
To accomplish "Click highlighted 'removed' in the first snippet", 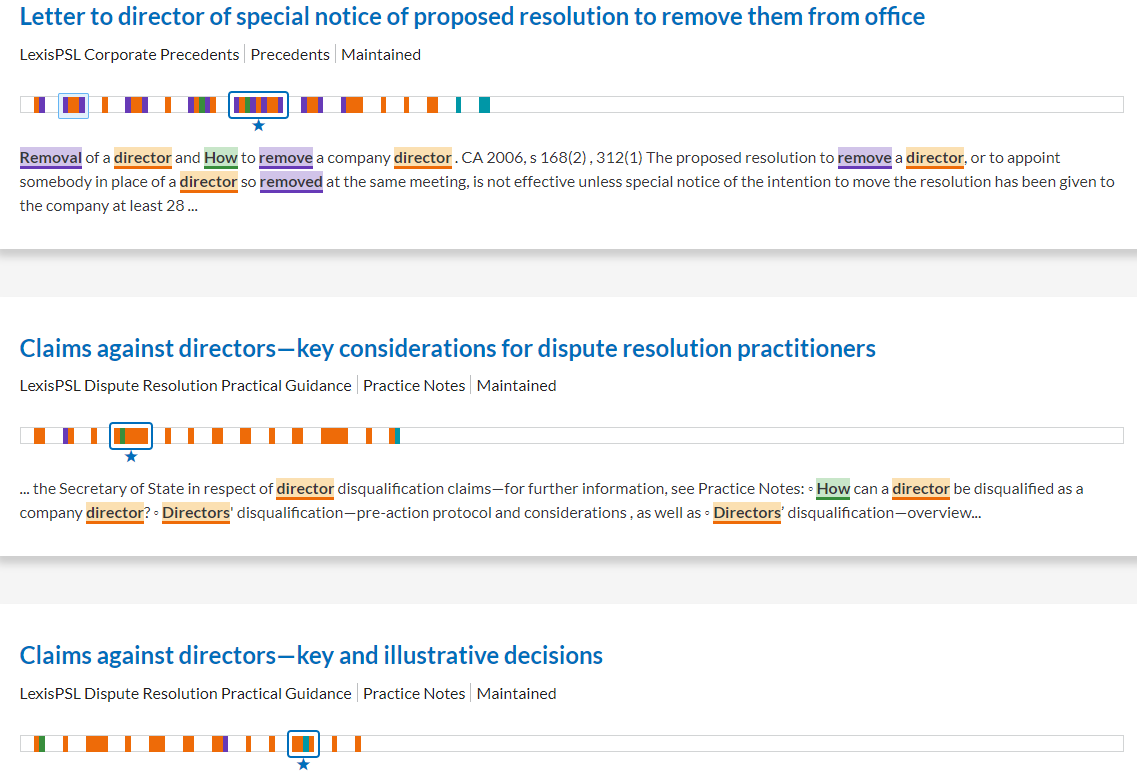I will [291, 182].
